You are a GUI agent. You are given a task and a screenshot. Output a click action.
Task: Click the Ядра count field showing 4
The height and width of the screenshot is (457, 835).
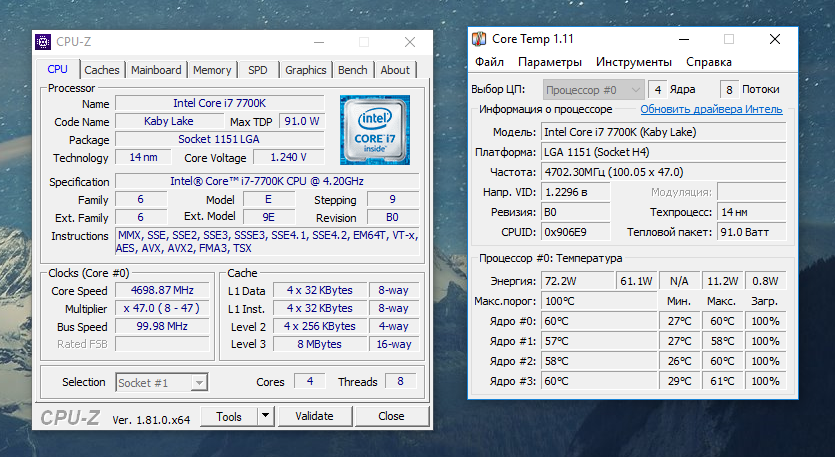point(658,89)
